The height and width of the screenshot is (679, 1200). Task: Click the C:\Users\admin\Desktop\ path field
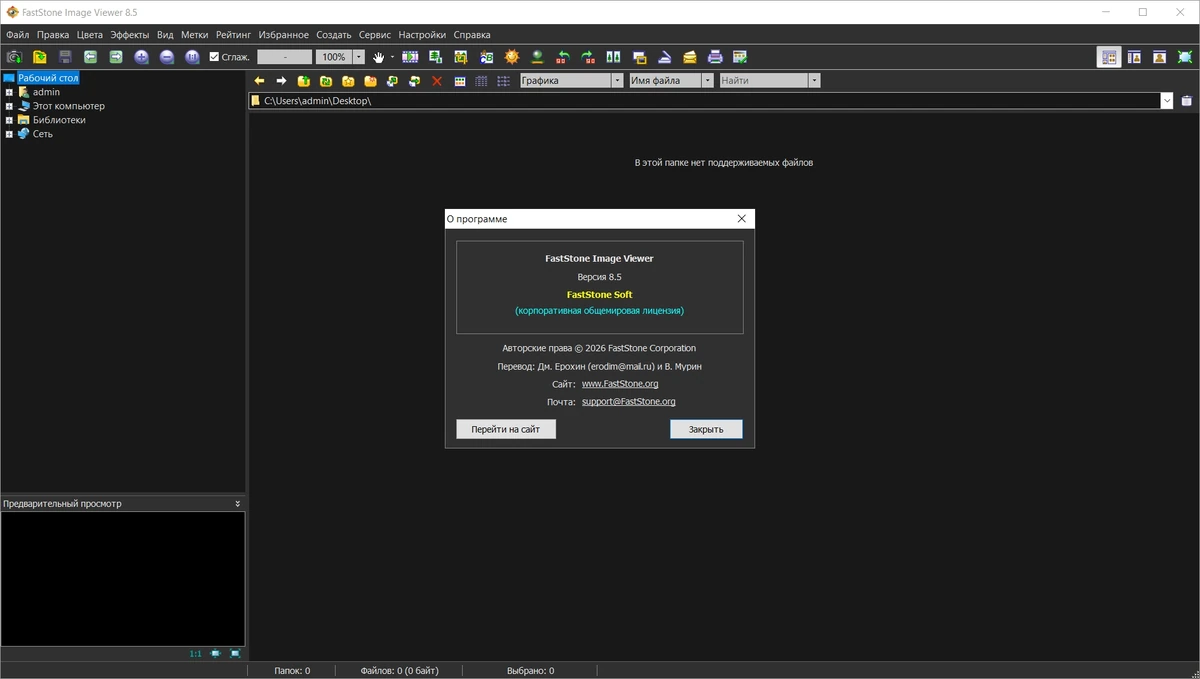[x=705, y=101]
